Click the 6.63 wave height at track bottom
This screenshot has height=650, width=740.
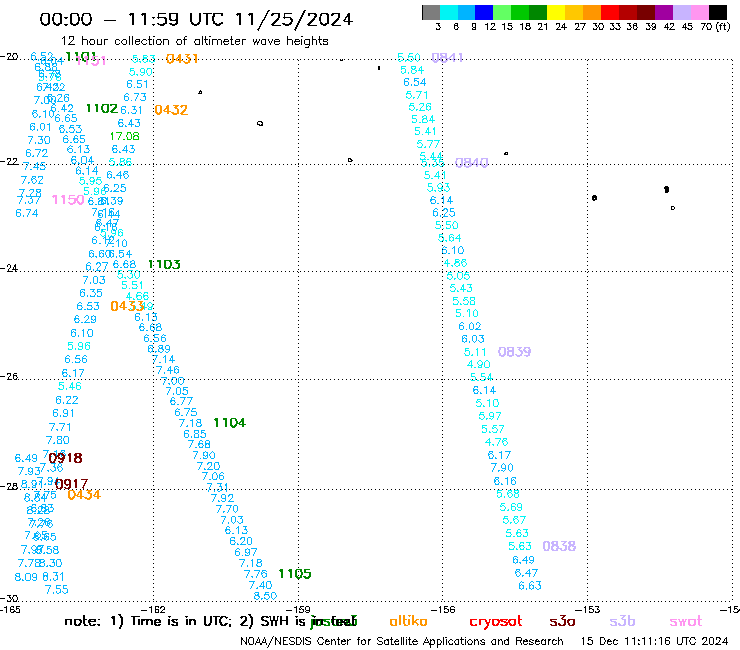530,586
